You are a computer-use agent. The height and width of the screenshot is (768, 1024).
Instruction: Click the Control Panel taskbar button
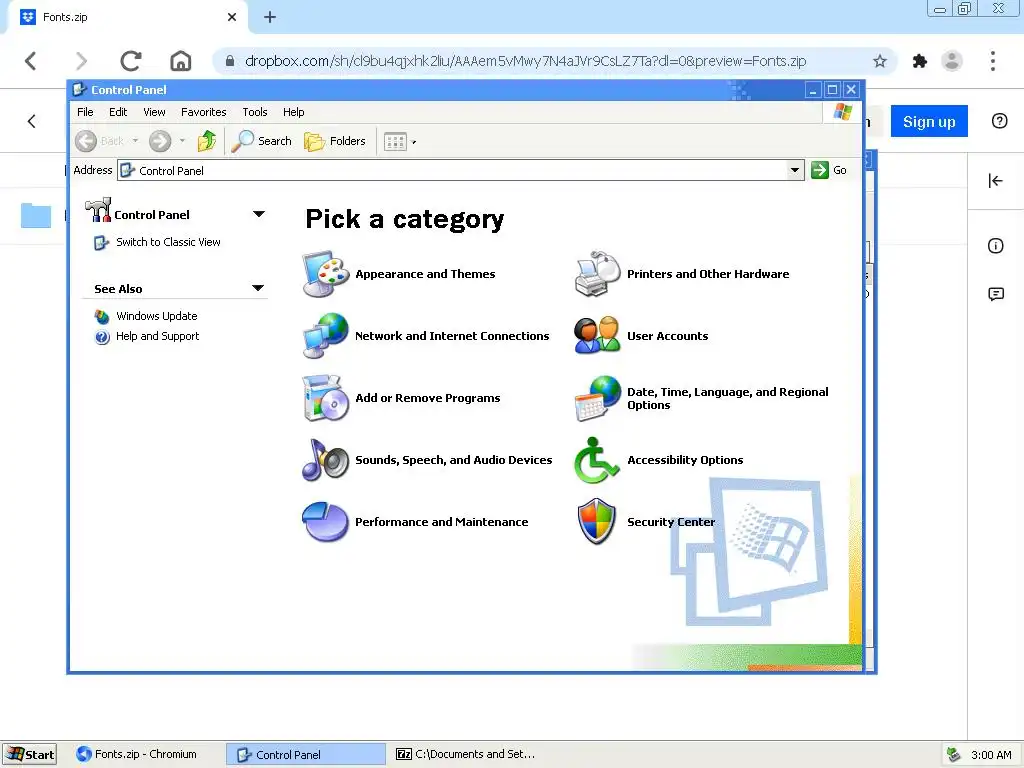pyautogui.click(x=306, y=754)
